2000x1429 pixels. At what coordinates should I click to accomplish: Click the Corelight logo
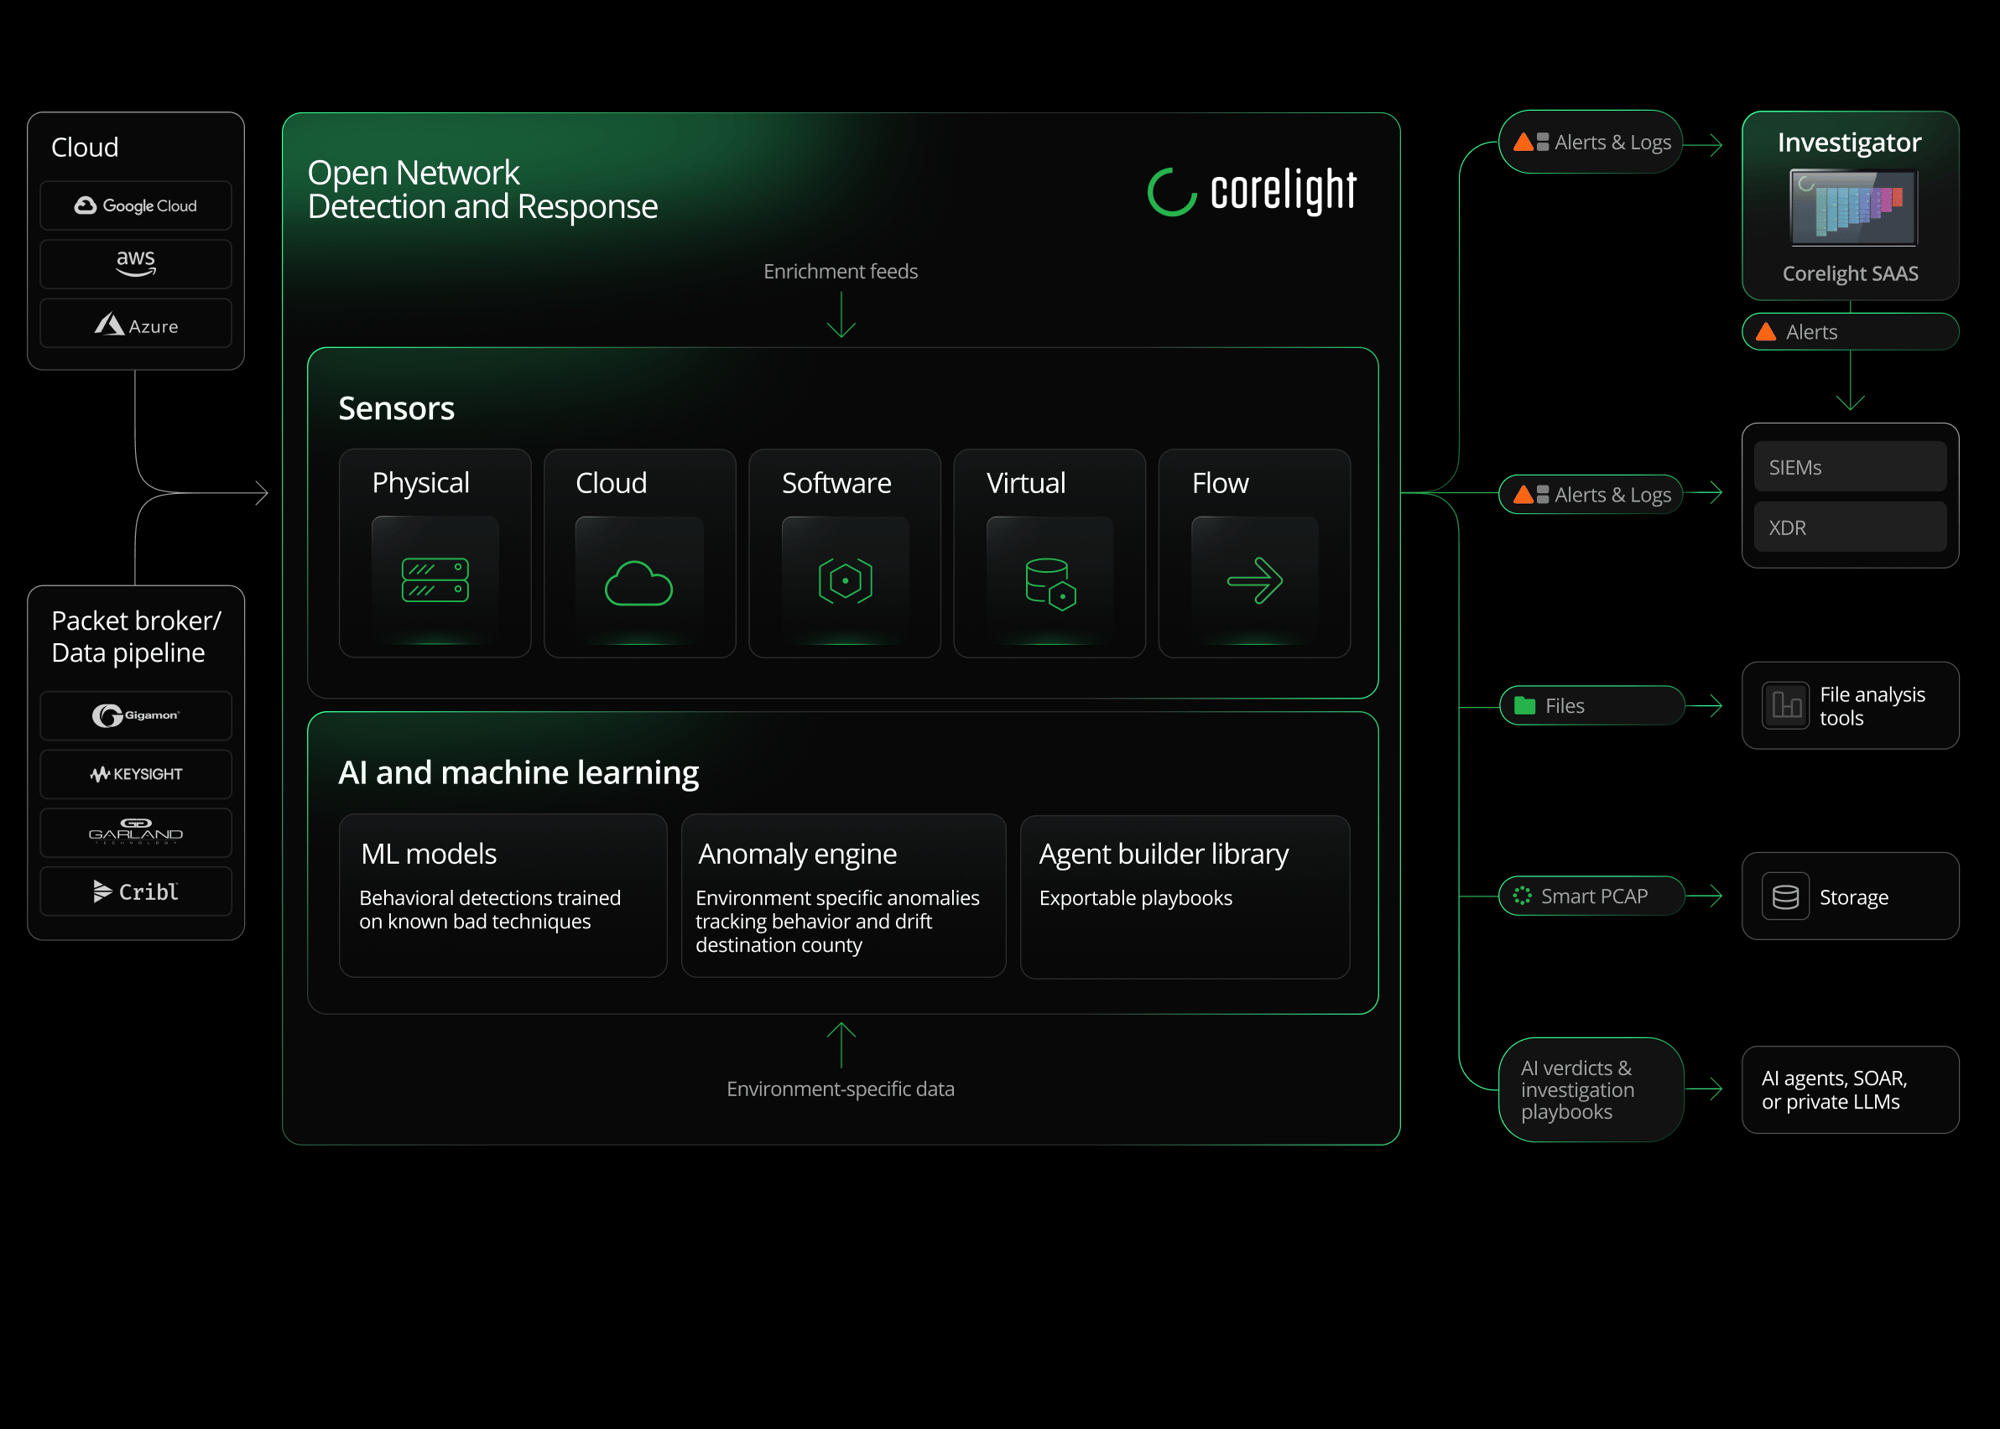(1252, 190)
